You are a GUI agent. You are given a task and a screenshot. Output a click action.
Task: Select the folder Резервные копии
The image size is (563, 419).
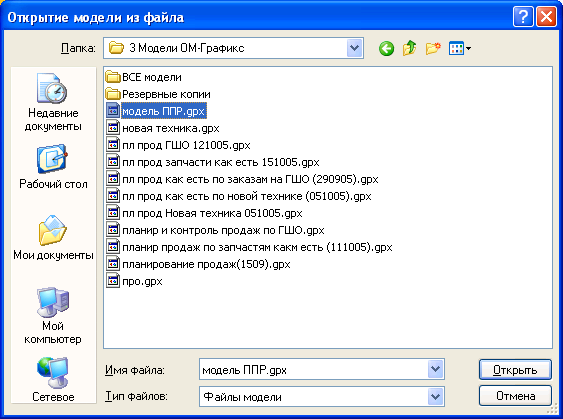158,94
